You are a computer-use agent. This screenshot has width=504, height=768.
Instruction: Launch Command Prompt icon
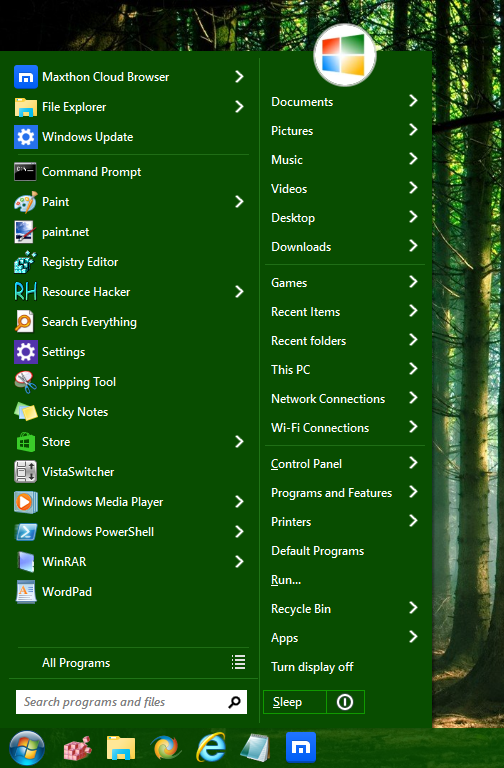(25, 172)
